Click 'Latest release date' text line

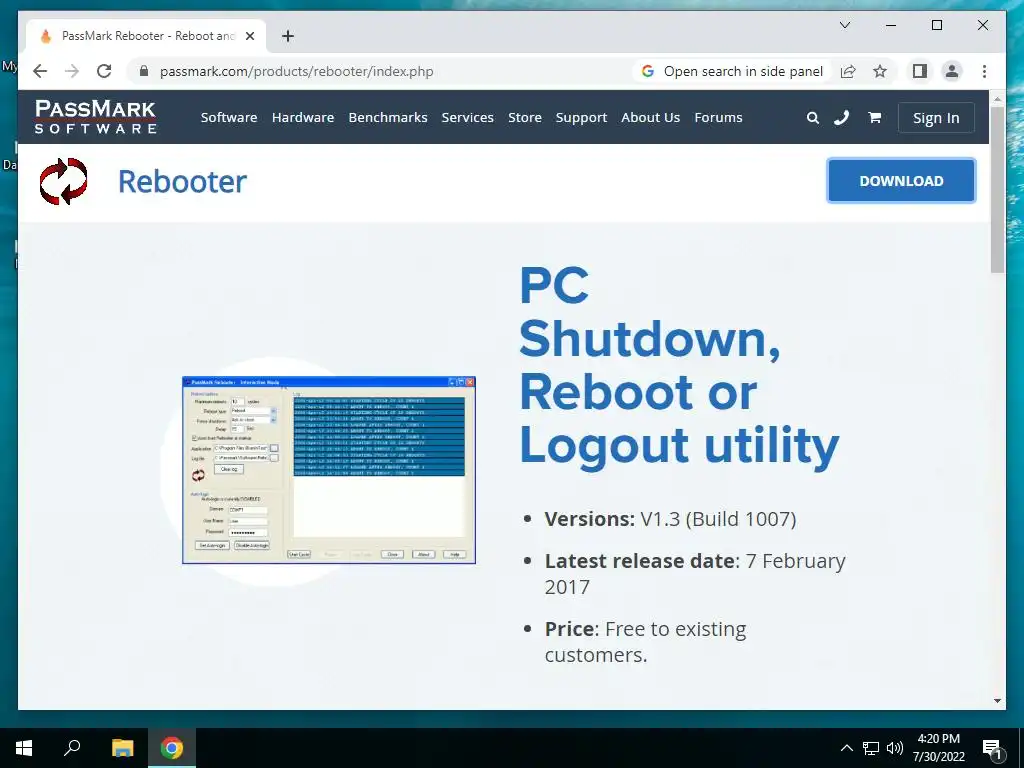pyautogui.click(x=695, y=574)
